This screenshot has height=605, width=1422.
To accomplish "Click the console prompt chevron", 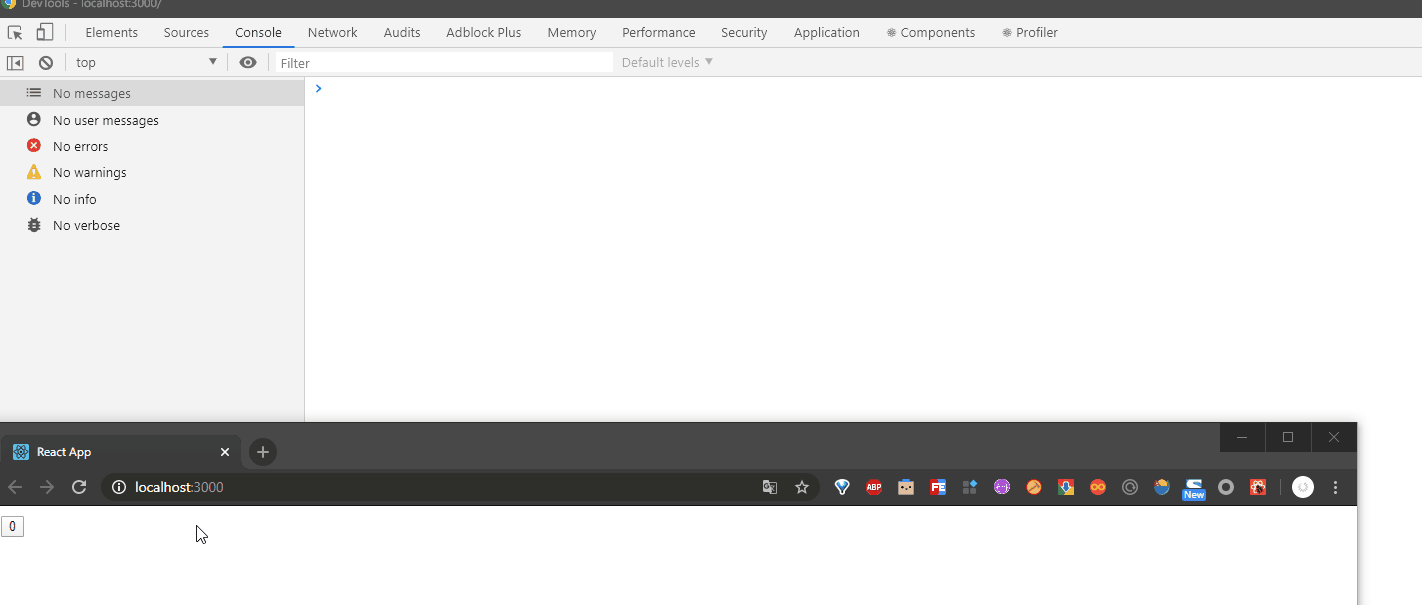I will 319,89.
